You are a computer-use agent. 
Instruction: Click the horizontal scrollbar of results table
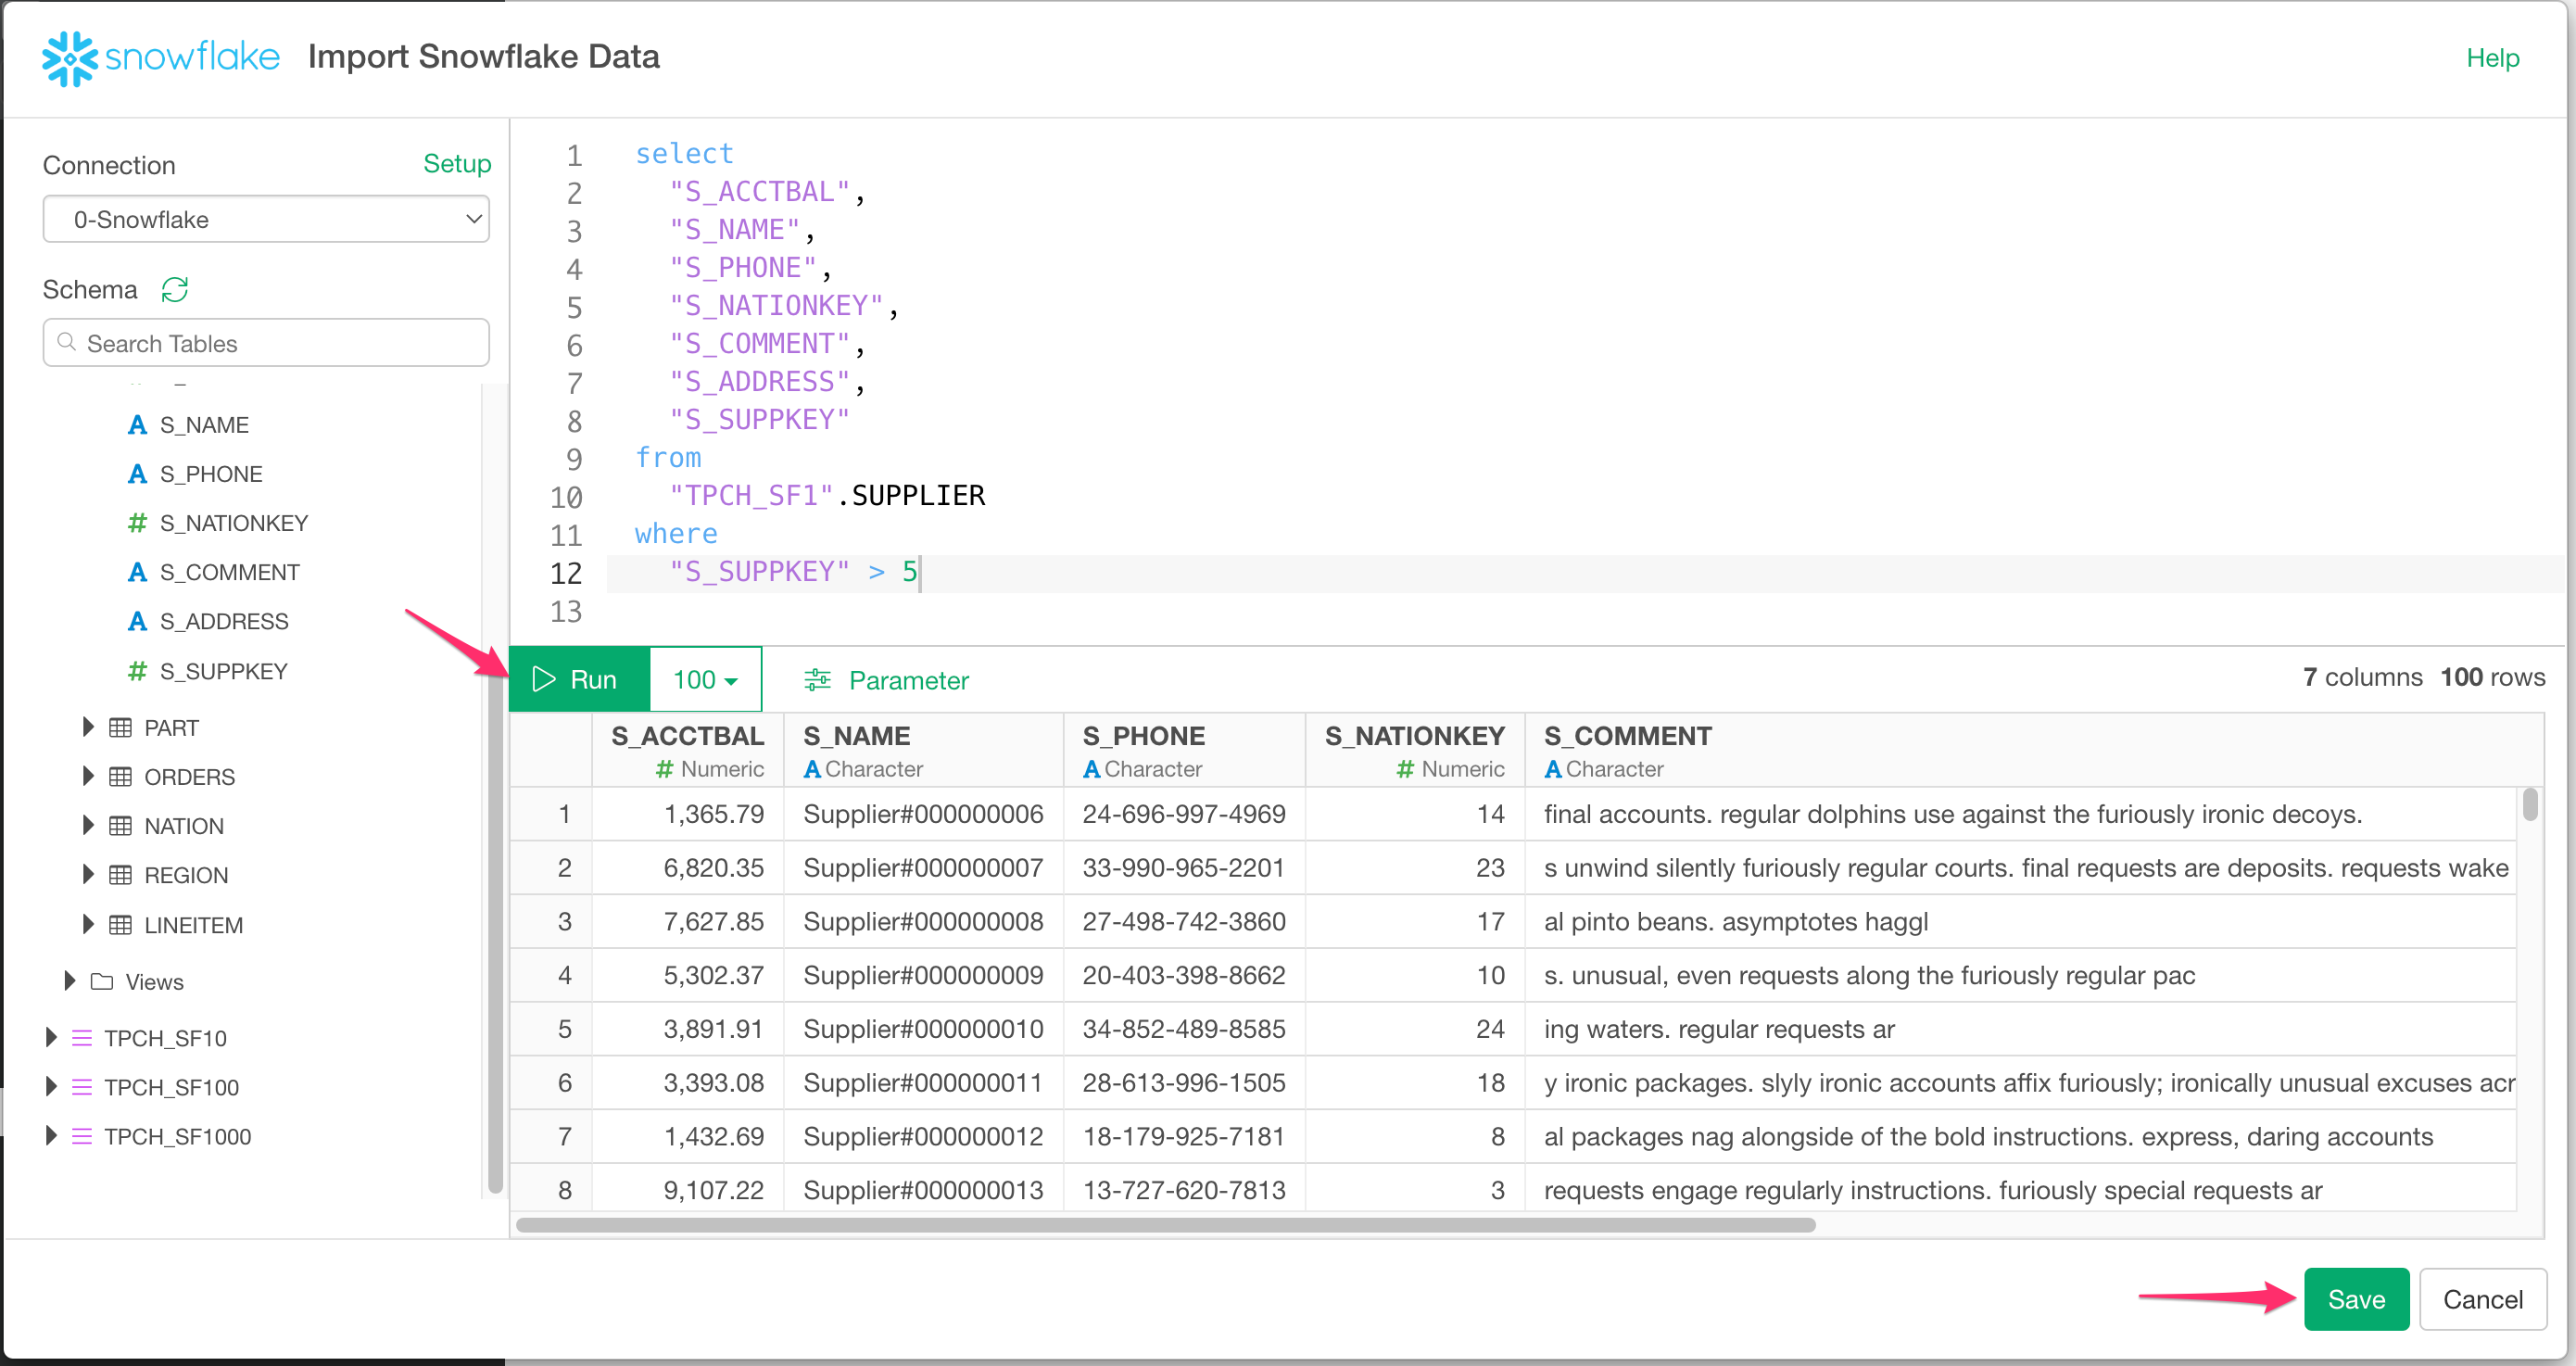pos(1165,1225)
